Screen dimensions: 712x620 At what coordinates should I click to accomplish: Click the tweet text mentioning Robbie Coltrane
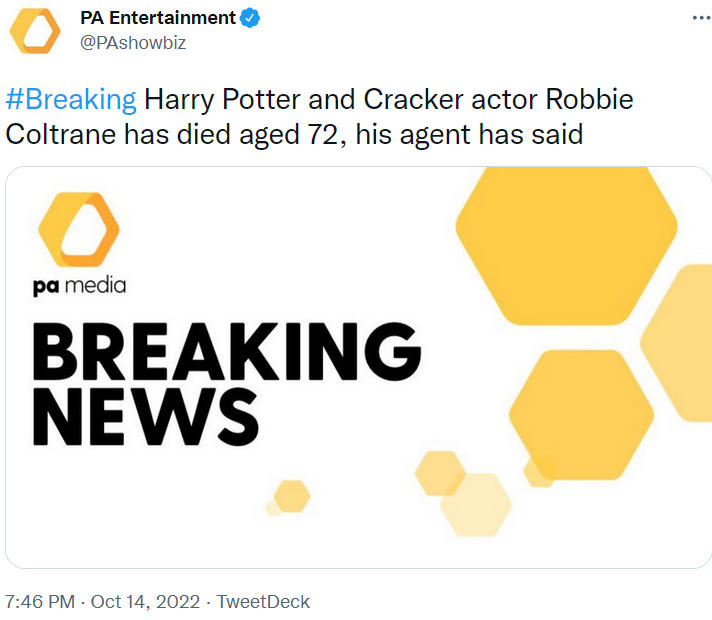click(320, 115)
